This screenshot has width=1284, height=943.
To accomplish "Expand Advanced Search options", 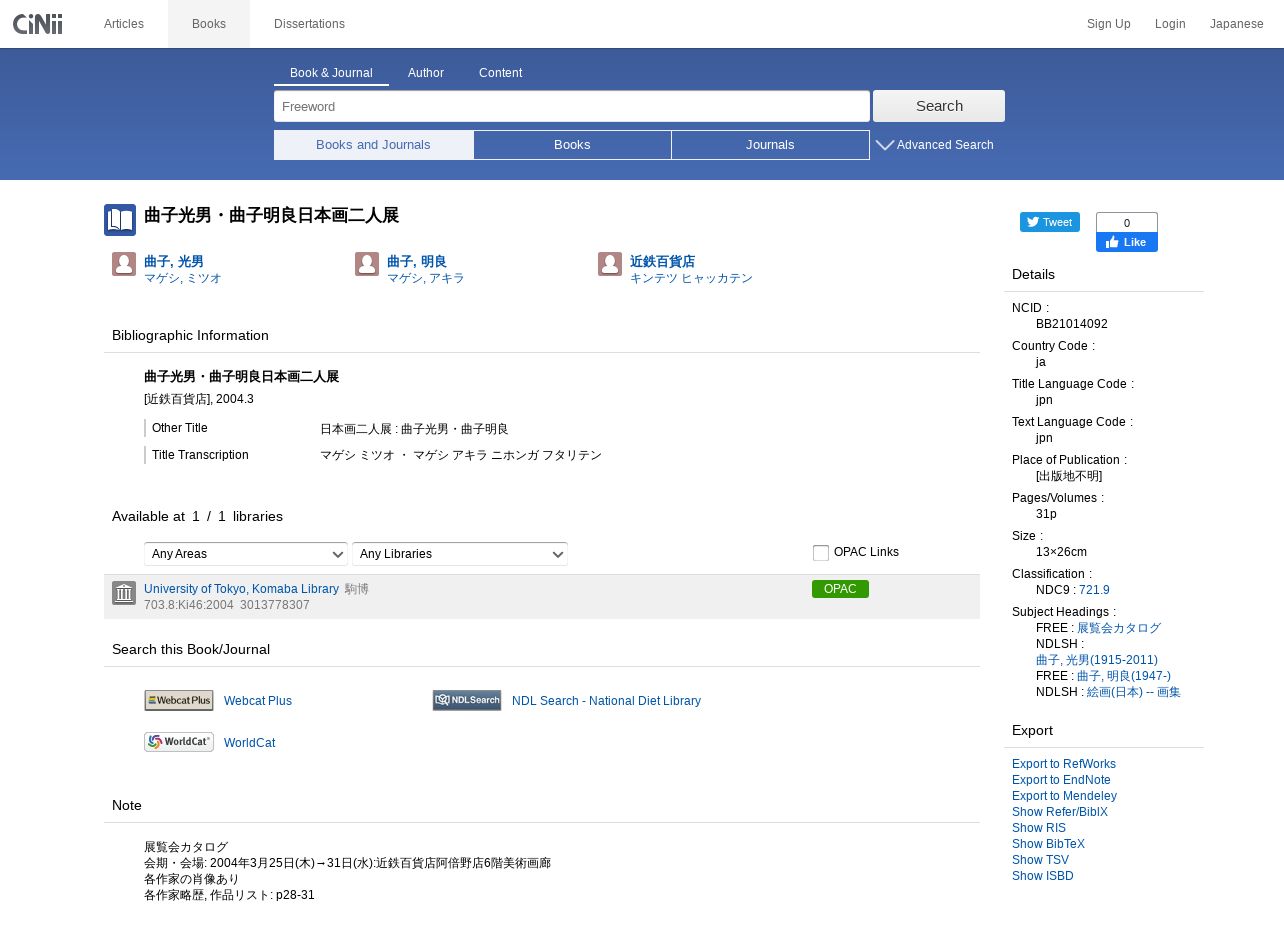I will tap(945, 145).
